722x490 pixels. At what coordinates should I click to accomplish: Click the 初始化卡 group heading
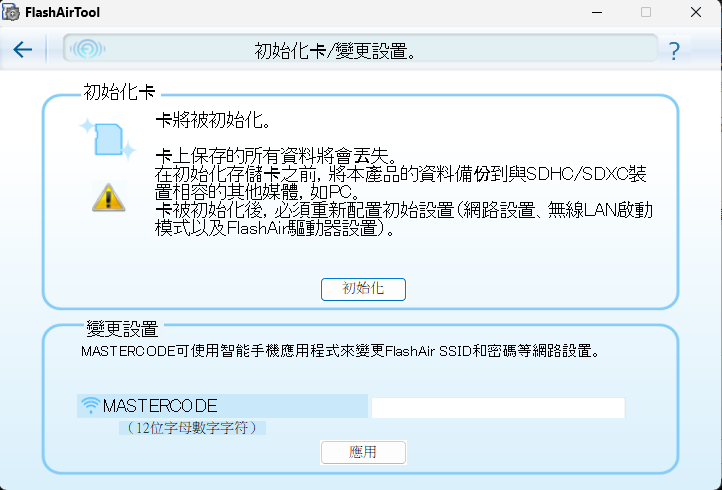coord(119,93)
